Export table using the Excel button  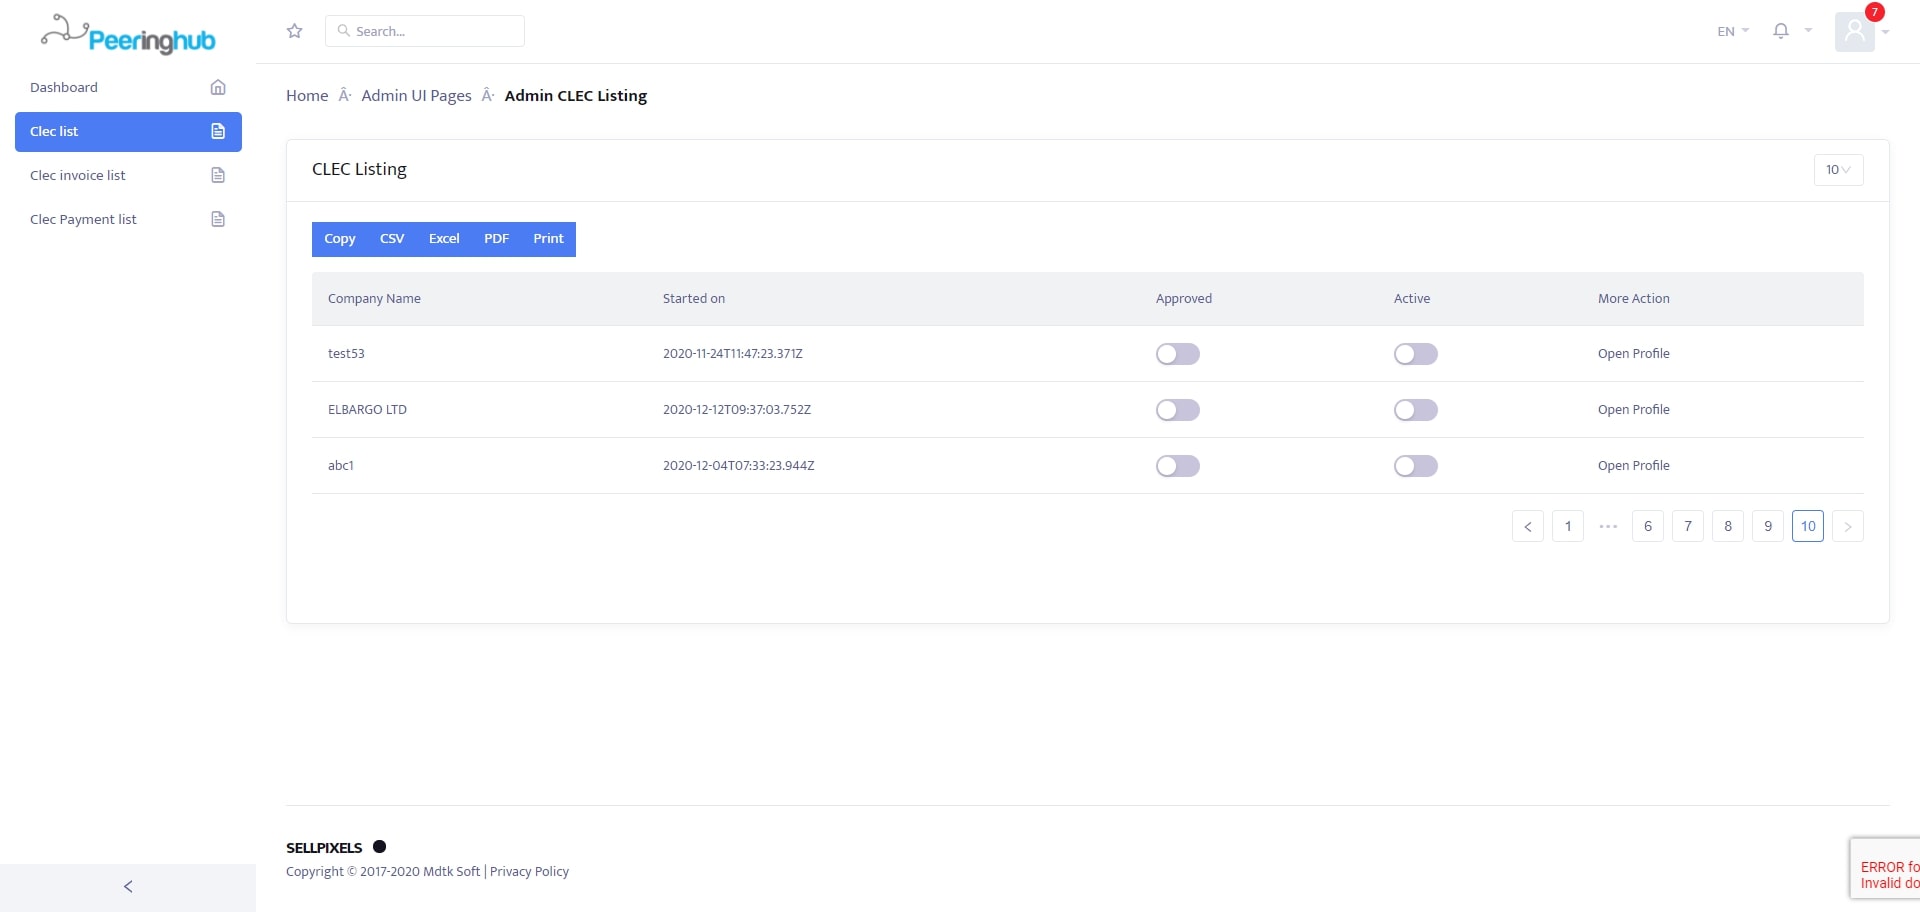pos(444,239)
